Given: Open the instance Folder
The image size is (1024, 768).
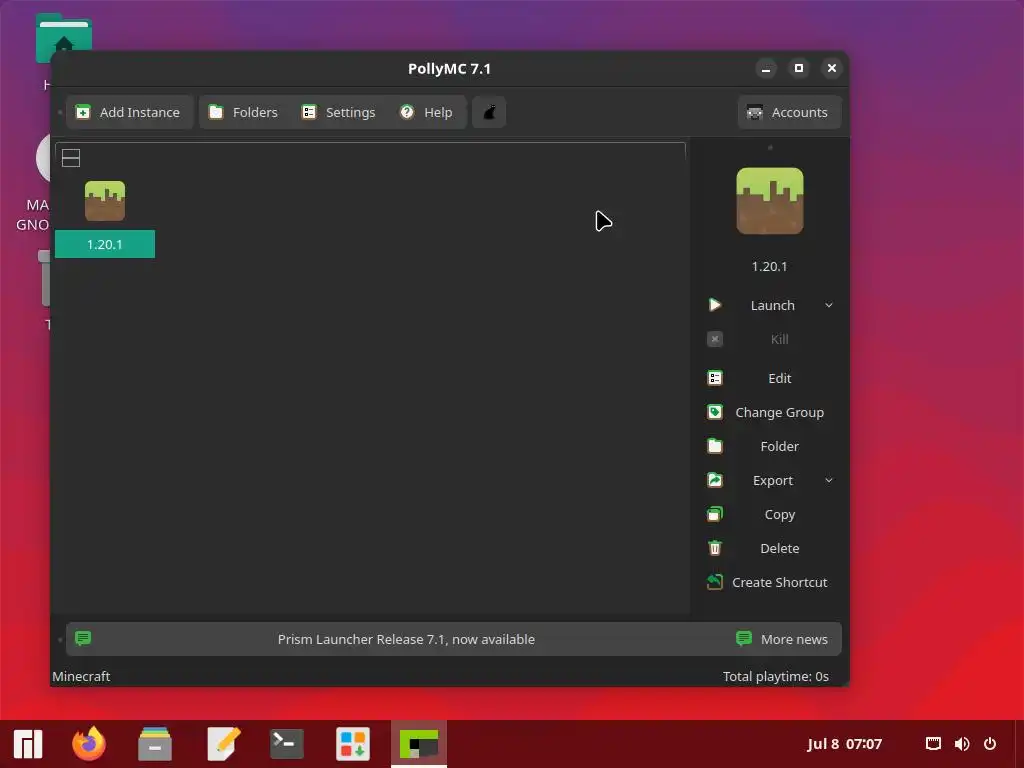Looking at the screenshot, I should coord(769,446).
